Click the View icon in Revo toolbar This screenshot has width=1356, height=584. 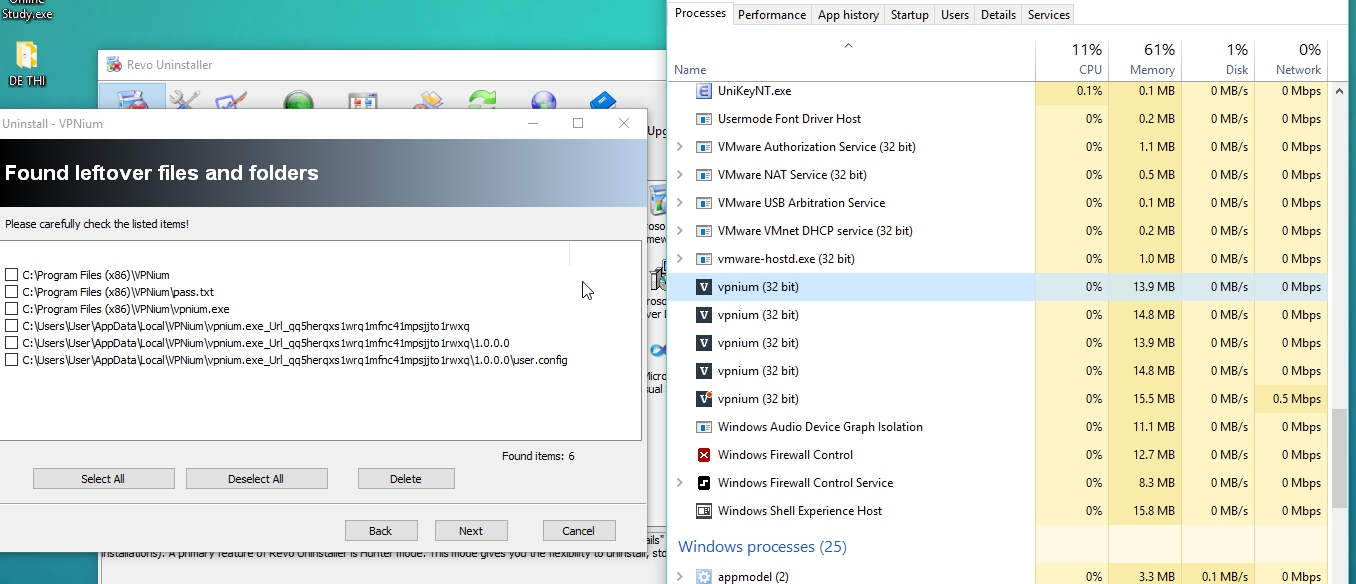pyautogui.click(x=362, y=101)
